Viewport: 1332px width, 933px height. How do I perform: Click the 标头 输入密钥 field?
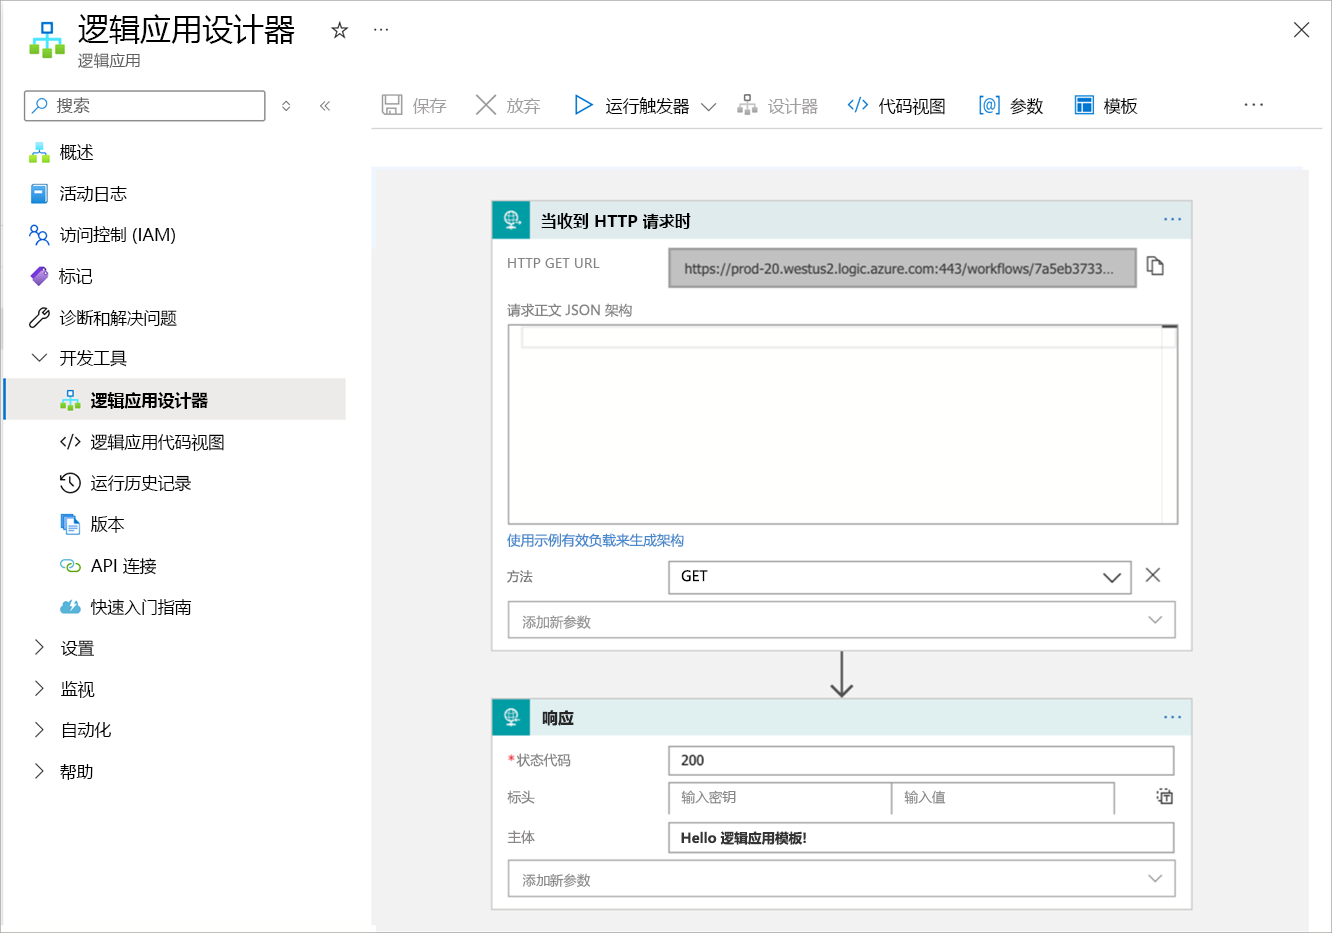(780, 798)
